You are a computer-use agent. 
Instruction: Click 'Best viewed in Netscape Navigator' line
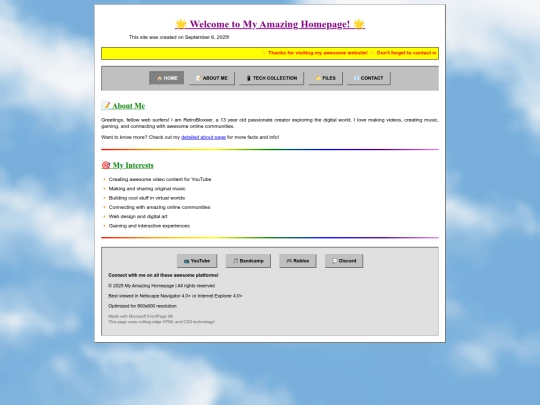point(175,296)
